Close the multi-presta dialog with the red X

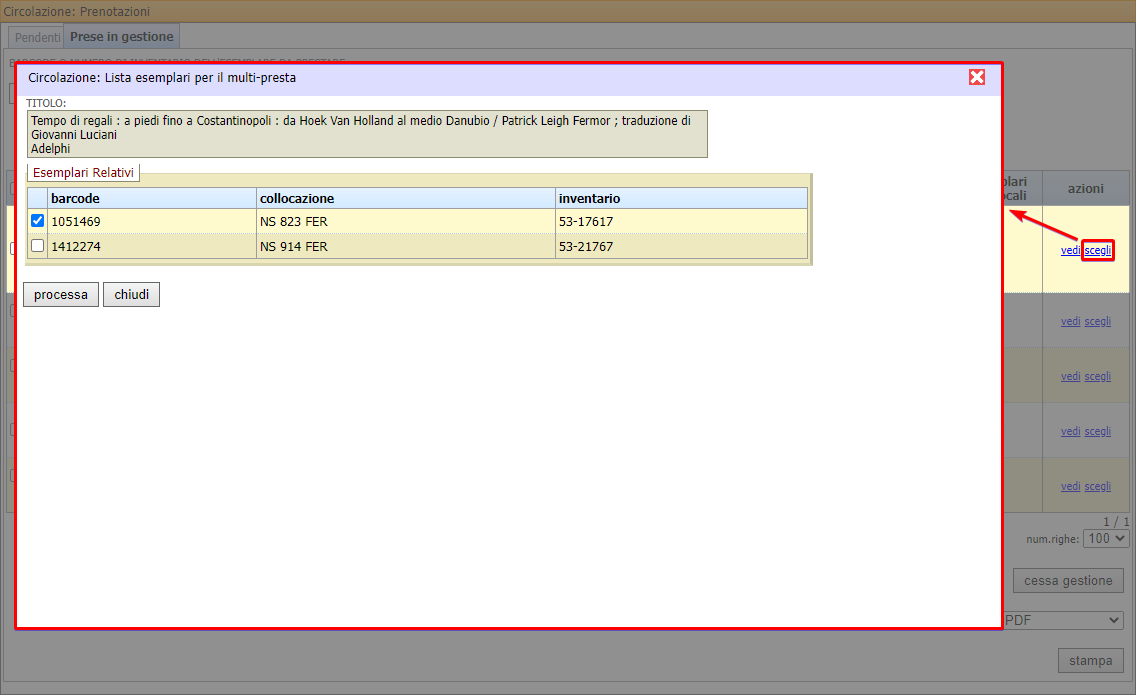976,77
